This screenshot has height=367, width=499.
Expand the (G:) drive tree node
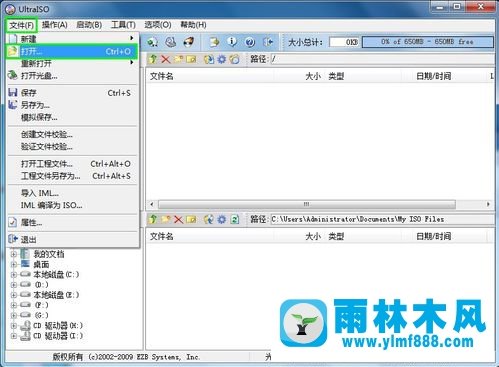click(x=14, y=315)
